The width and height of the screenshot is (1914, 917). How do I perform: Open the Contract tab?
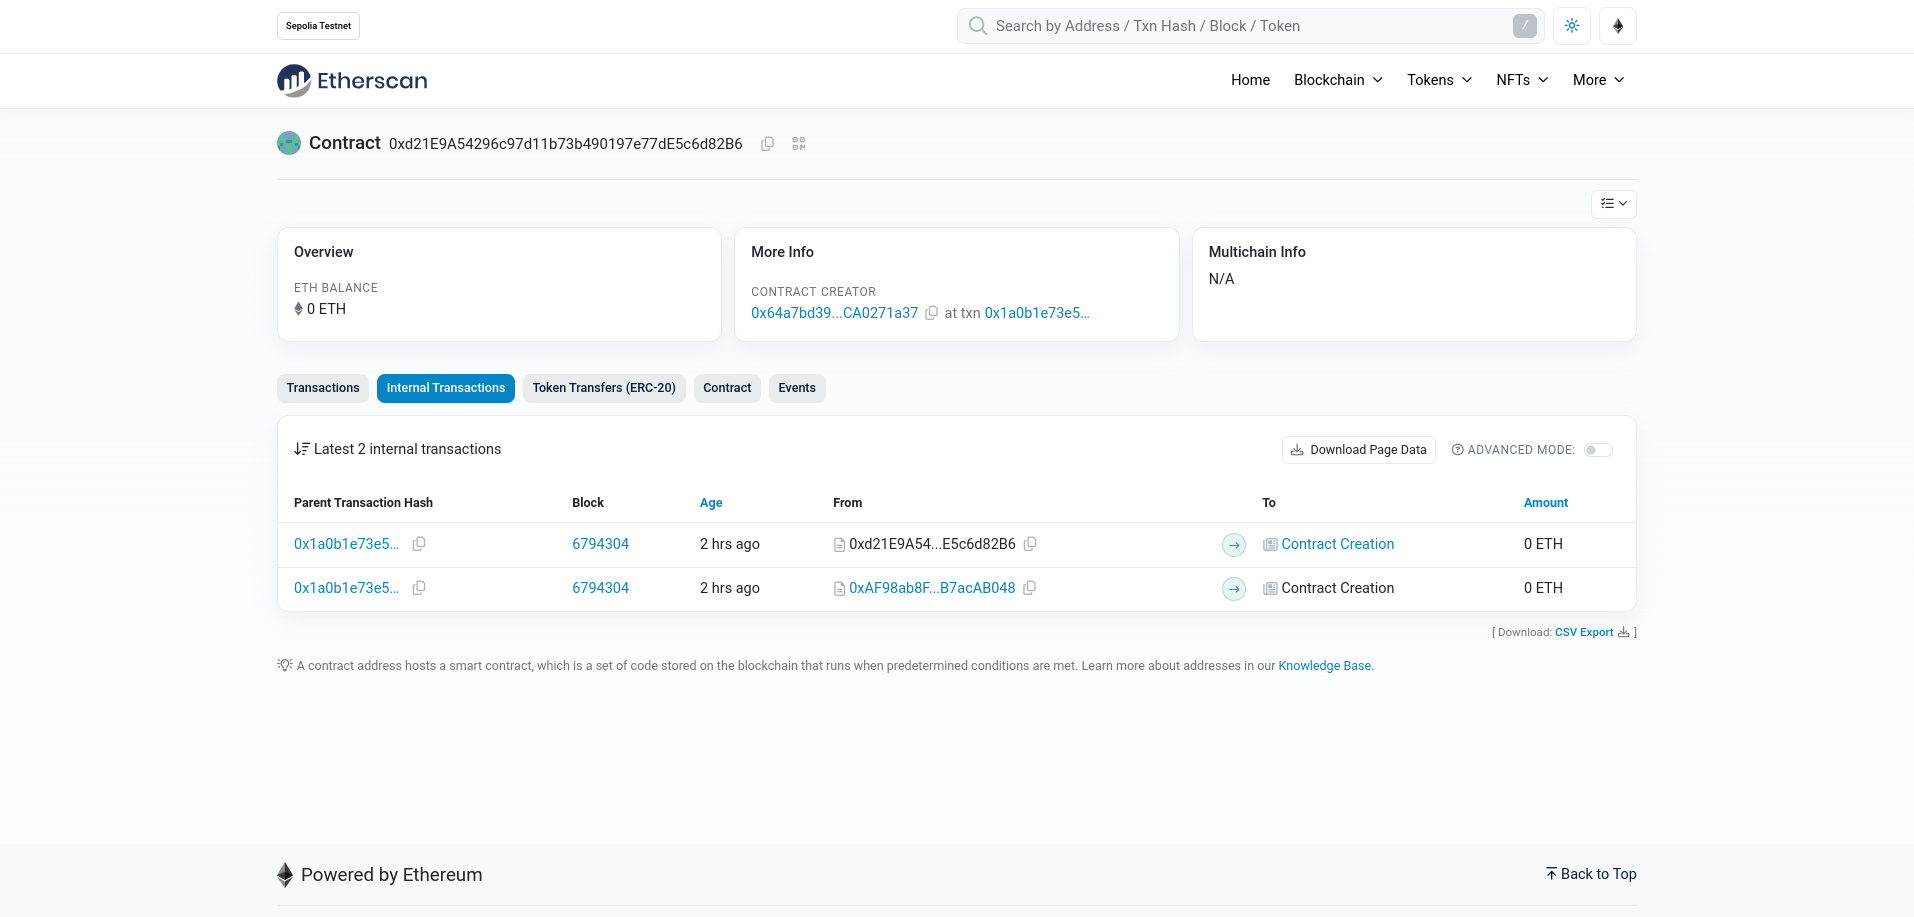(727, 388)
